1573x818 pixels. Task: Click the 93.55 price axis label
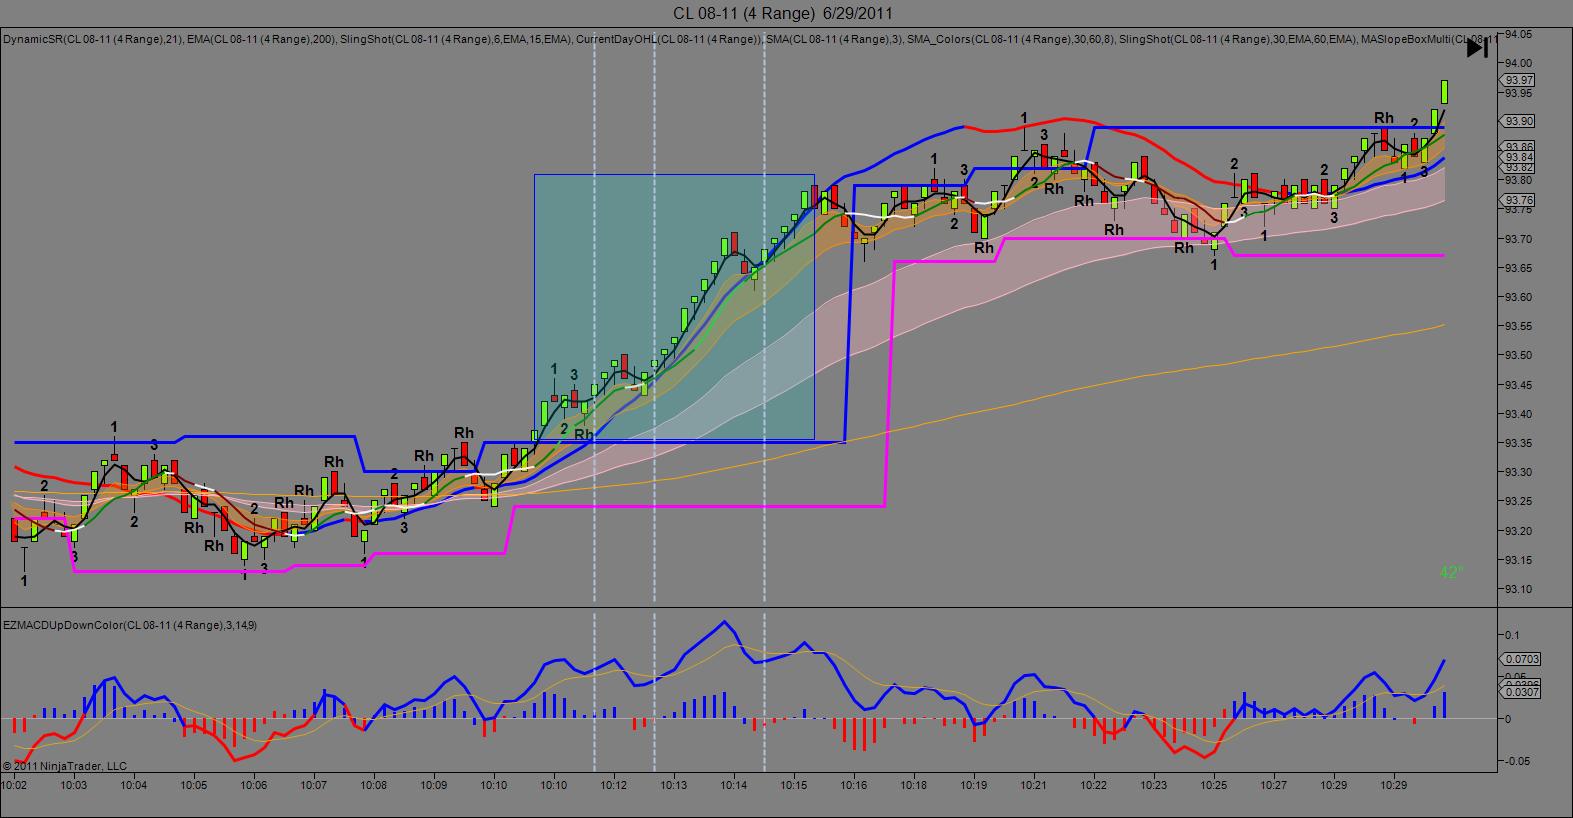[x=1518, y=326]
